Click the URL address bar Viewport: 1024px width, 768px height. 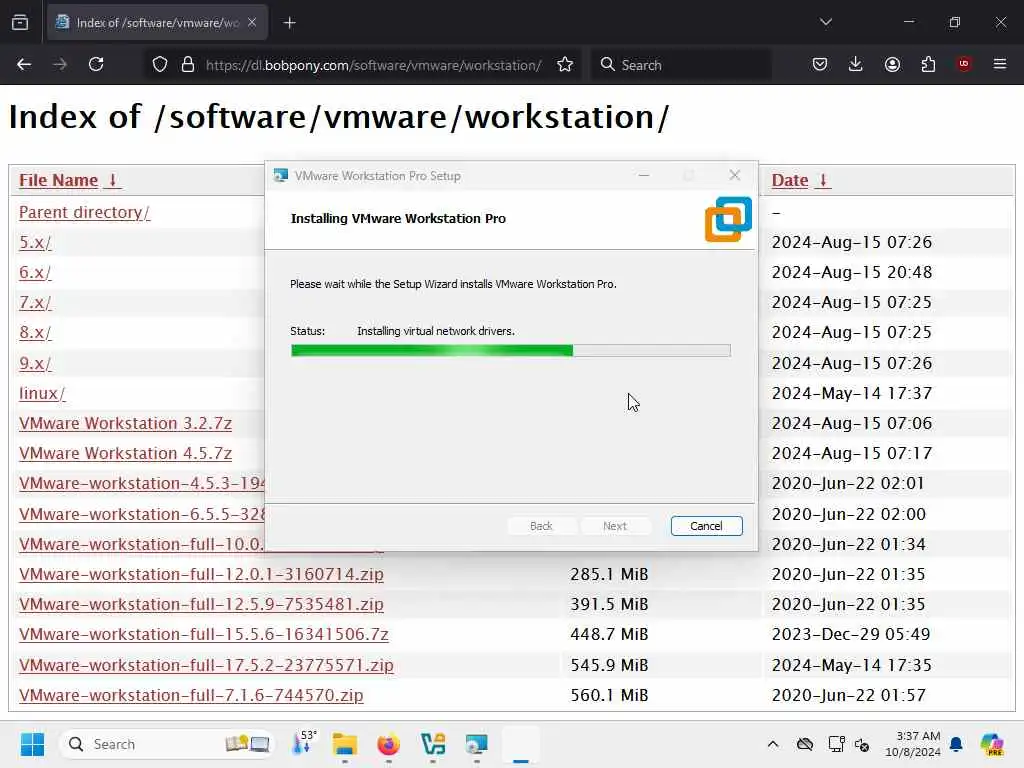click(x=373, y=65)
